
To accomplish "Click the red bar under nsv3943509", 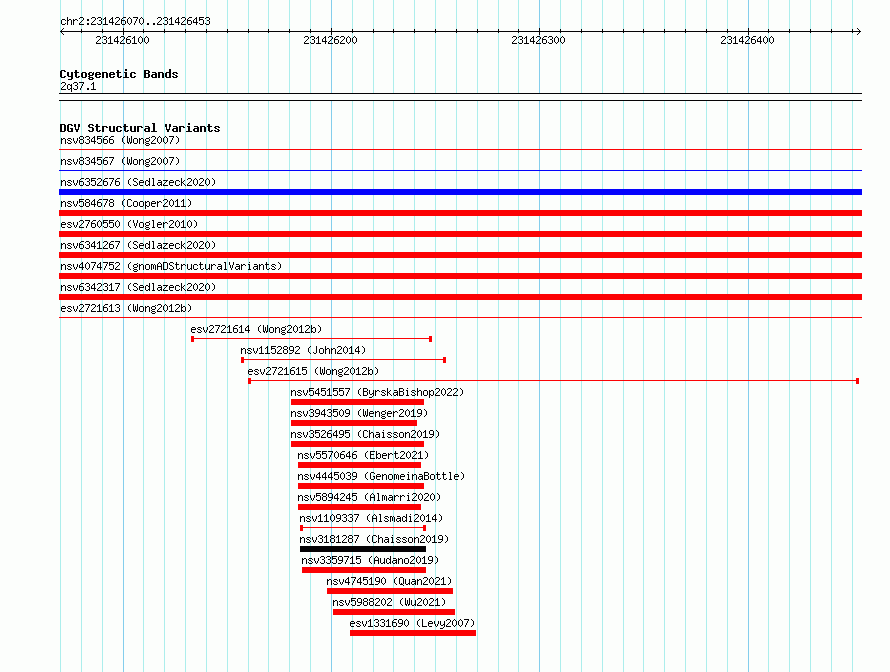I will tap(354, 423).
